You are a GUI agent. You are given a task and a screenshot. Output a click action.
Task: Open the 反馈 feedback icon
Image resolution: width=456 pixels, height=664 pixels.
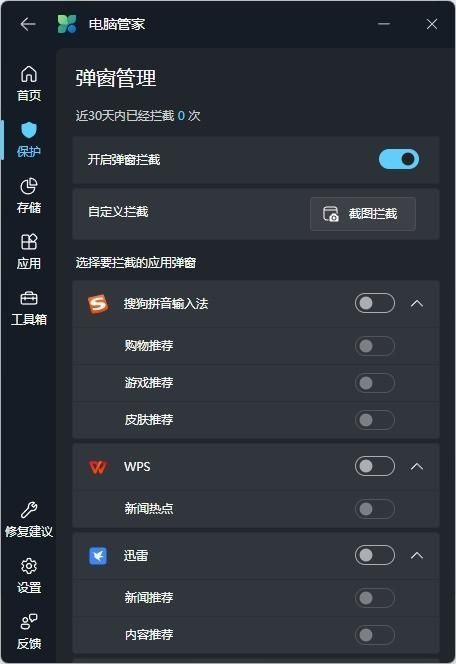point(29,622)
